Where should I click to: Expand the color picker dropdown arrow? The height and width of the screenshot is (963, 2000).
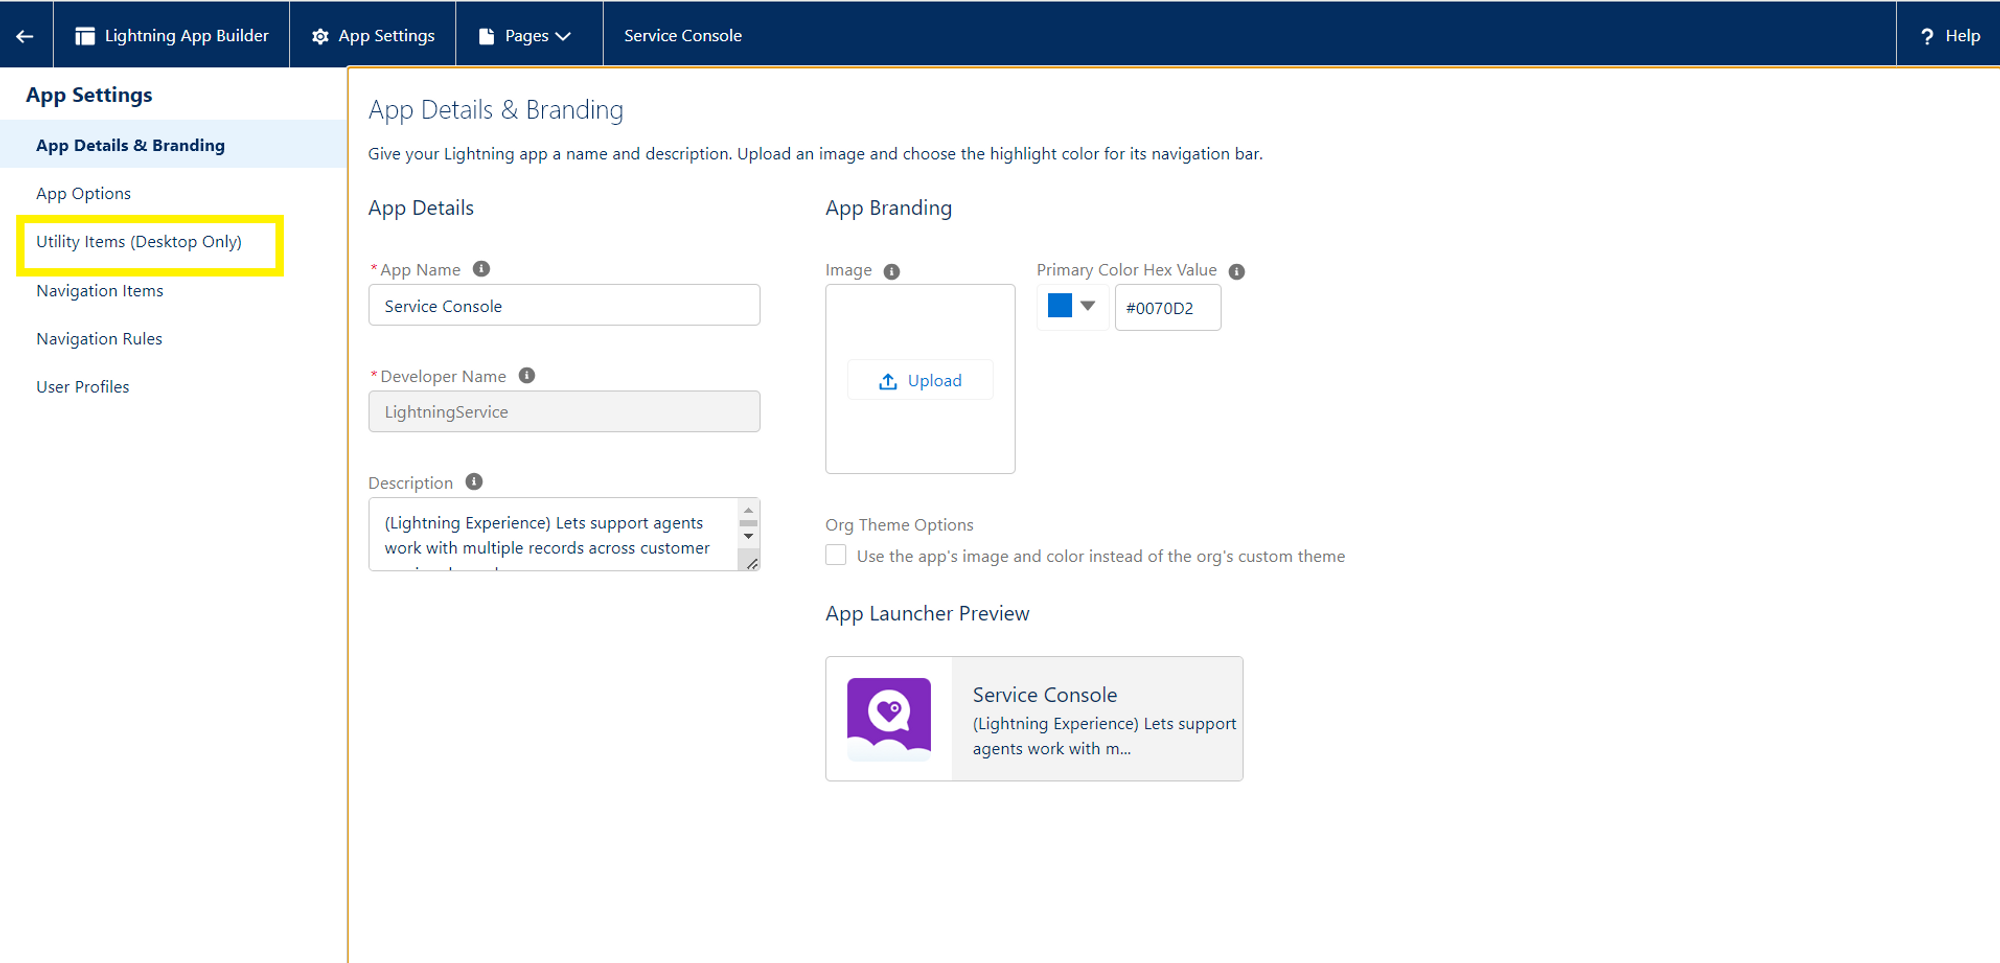click(x=1088, y=306)
